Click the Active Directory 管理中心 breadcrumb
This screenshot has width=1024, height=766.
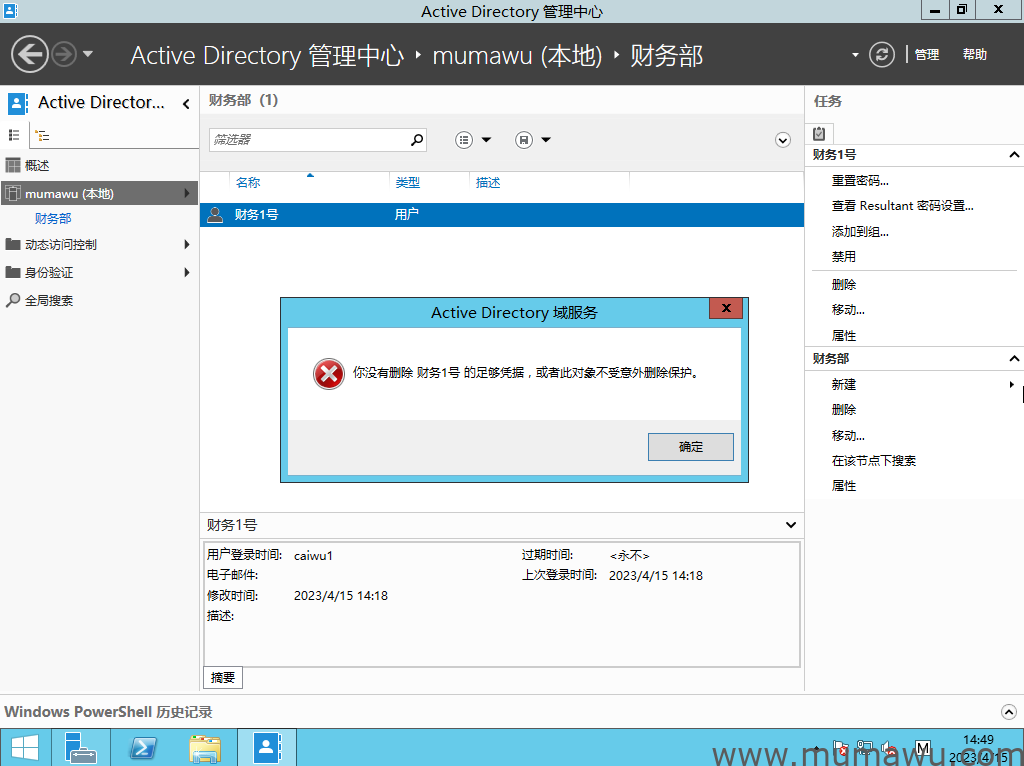click(x=267, y=56)
